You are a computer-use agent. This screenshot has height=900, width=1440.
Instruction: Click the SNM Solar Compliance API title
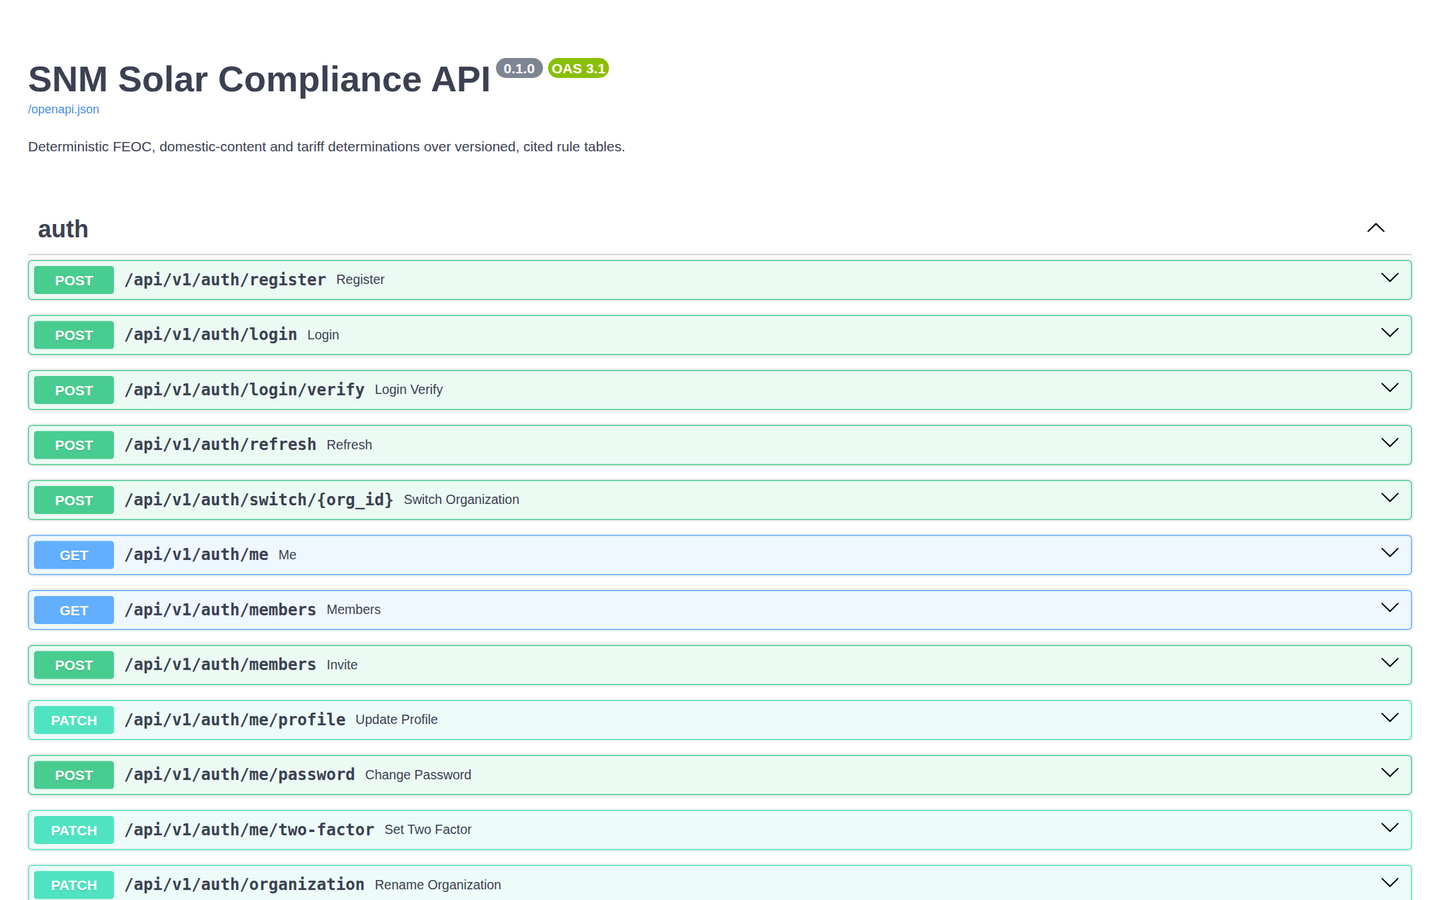259,79
